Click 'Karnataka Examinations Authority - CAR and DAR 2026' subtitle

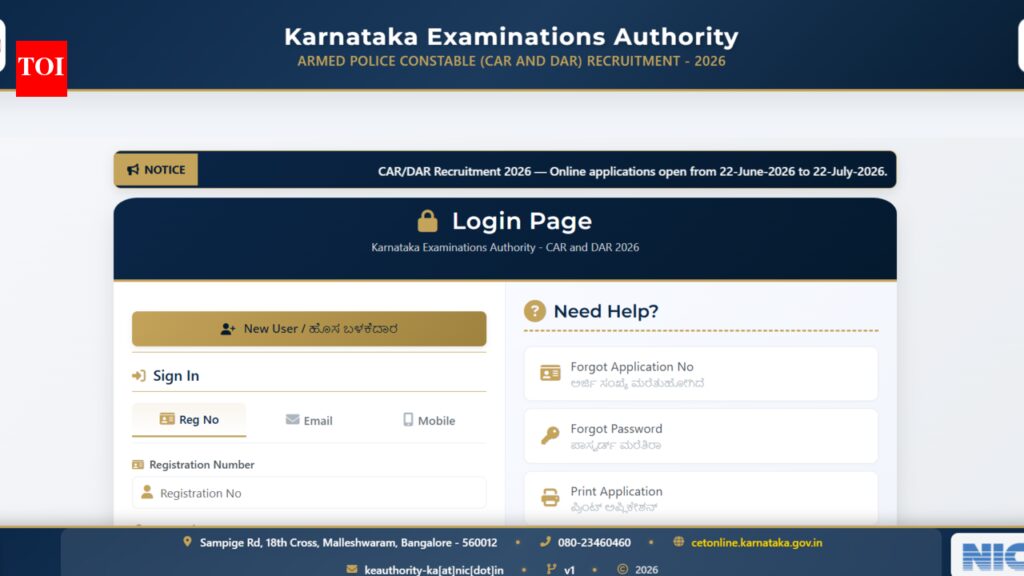(505, 248)
